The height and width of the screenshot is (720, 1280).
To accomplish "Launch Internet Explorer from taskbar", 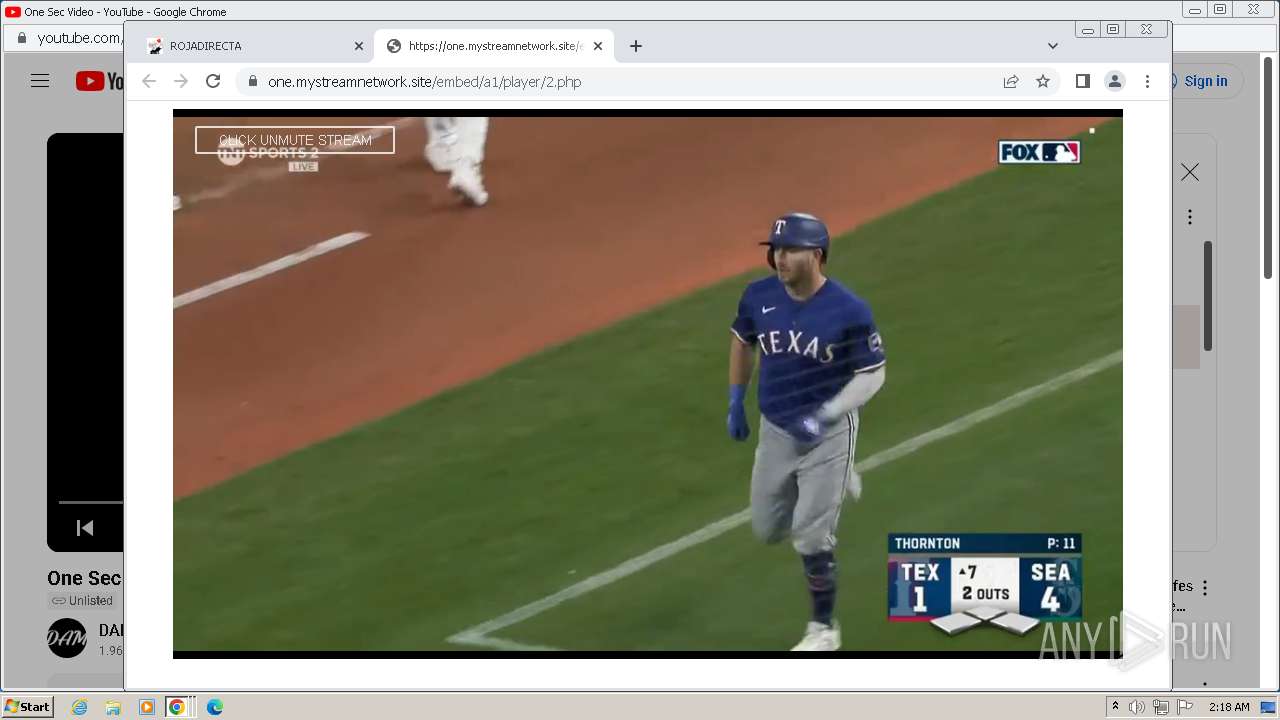I will point(79,707).
